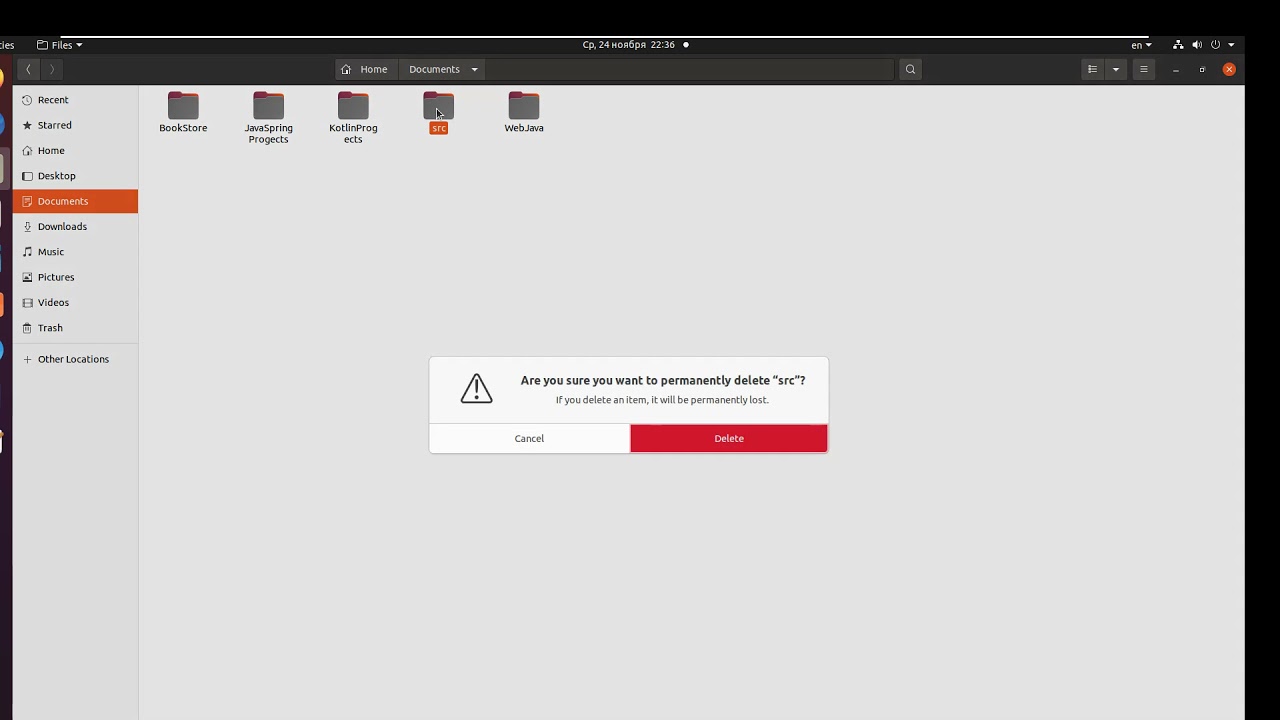Click the Music note icon in sidebar
The image size is (1280, 720).
click(x=27, y=252)
